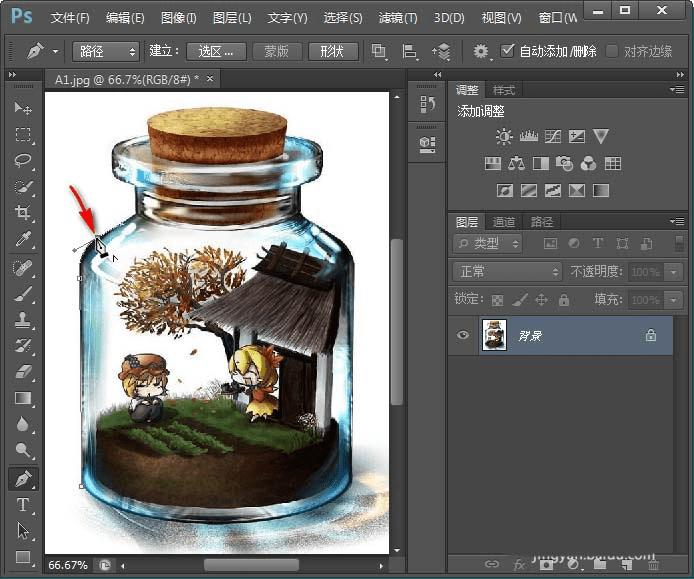
Task: Click the lock transparent pixels icon
Action: (497, 299)
